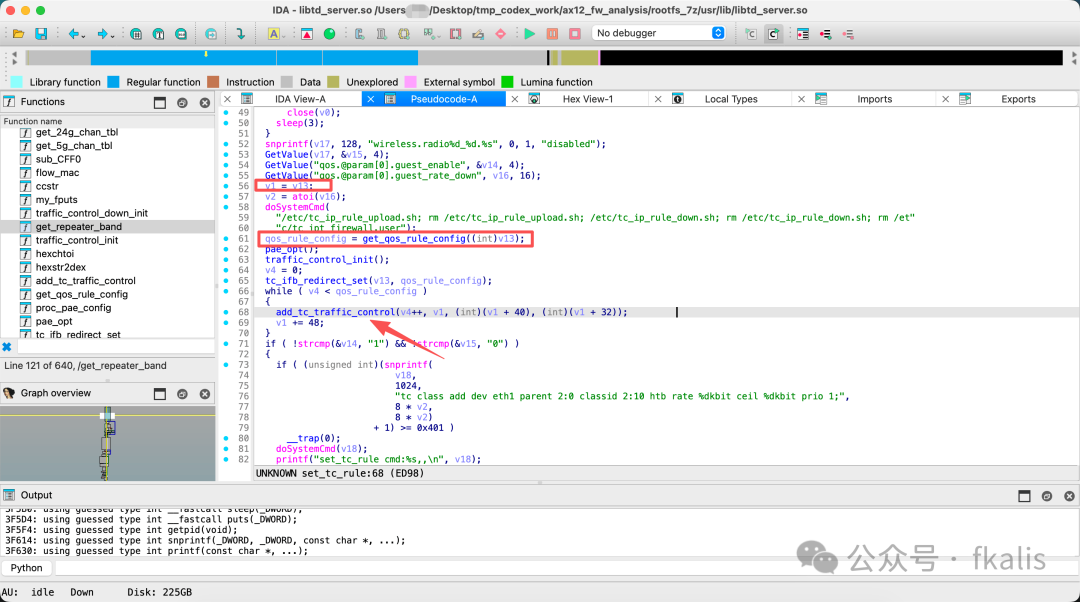
Task: Click the Python console language button
Action: click(x=26, y=568)
